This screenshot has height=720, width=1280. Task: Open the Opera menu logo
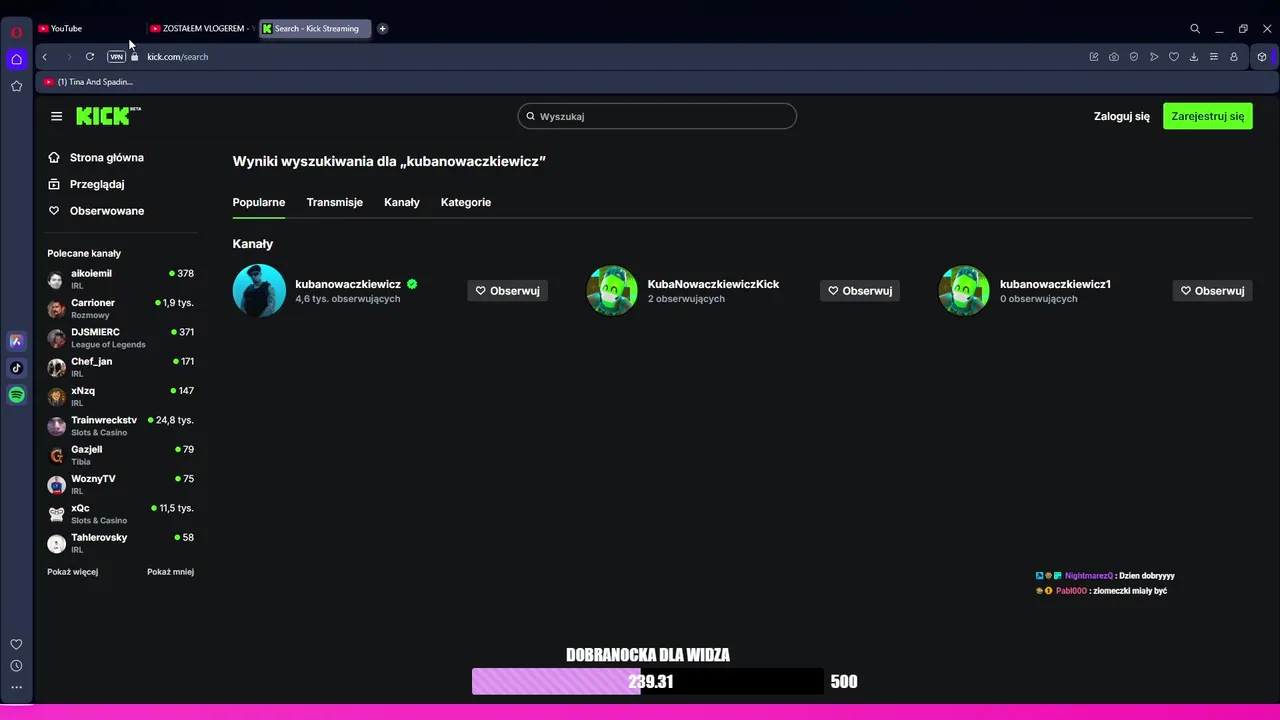click(x=16, y=32)
